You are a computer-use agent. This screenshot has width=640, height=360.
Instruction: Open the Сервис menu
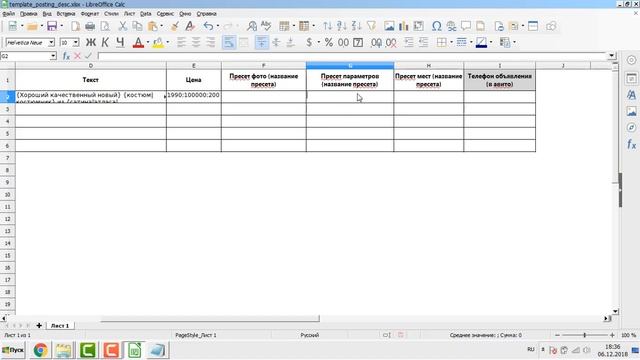pyautogui.click(x=165, y=13)
